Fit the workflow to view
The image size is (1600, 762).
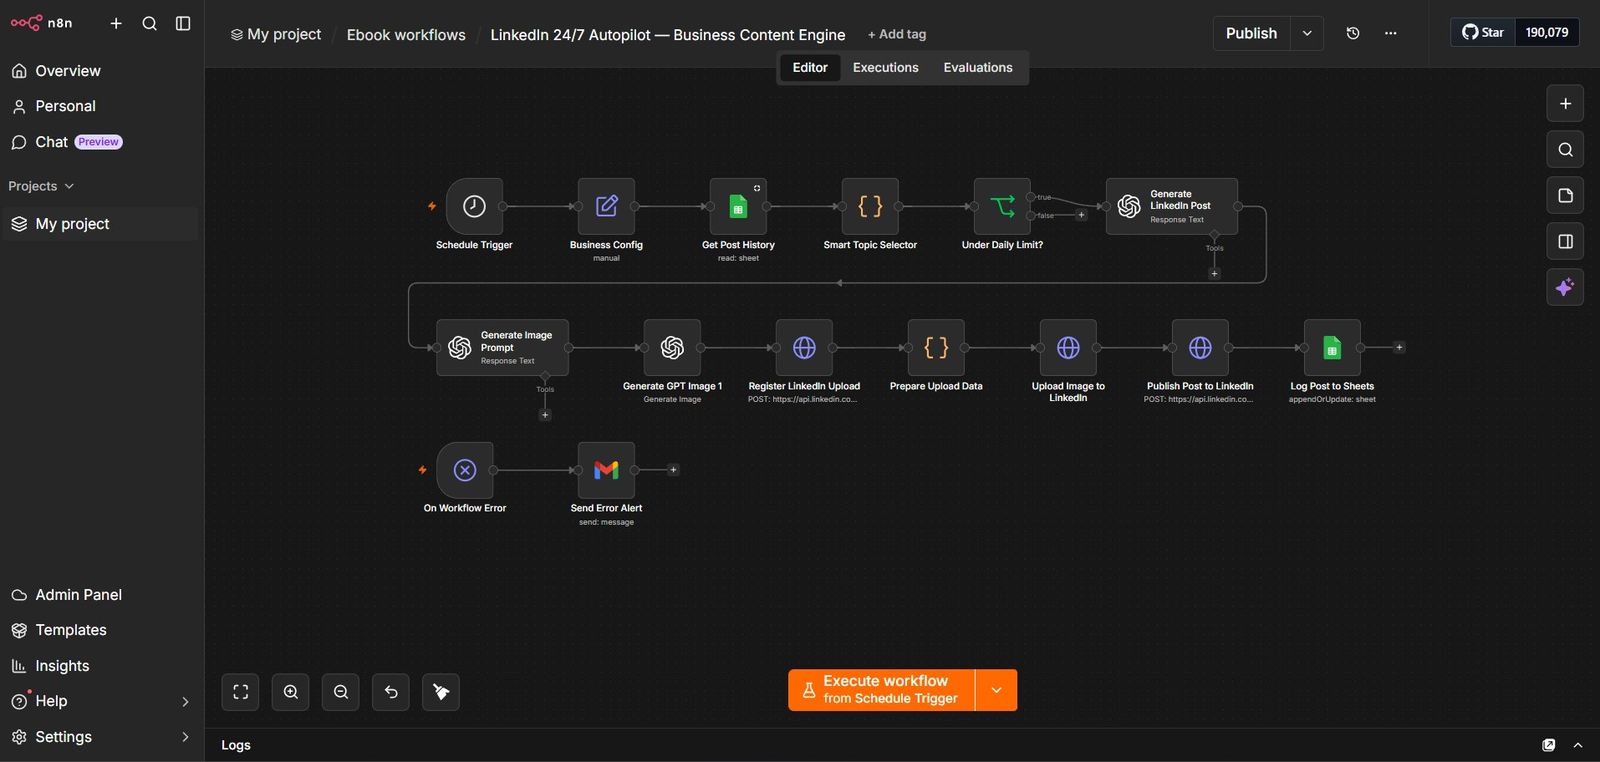[241, 692]
